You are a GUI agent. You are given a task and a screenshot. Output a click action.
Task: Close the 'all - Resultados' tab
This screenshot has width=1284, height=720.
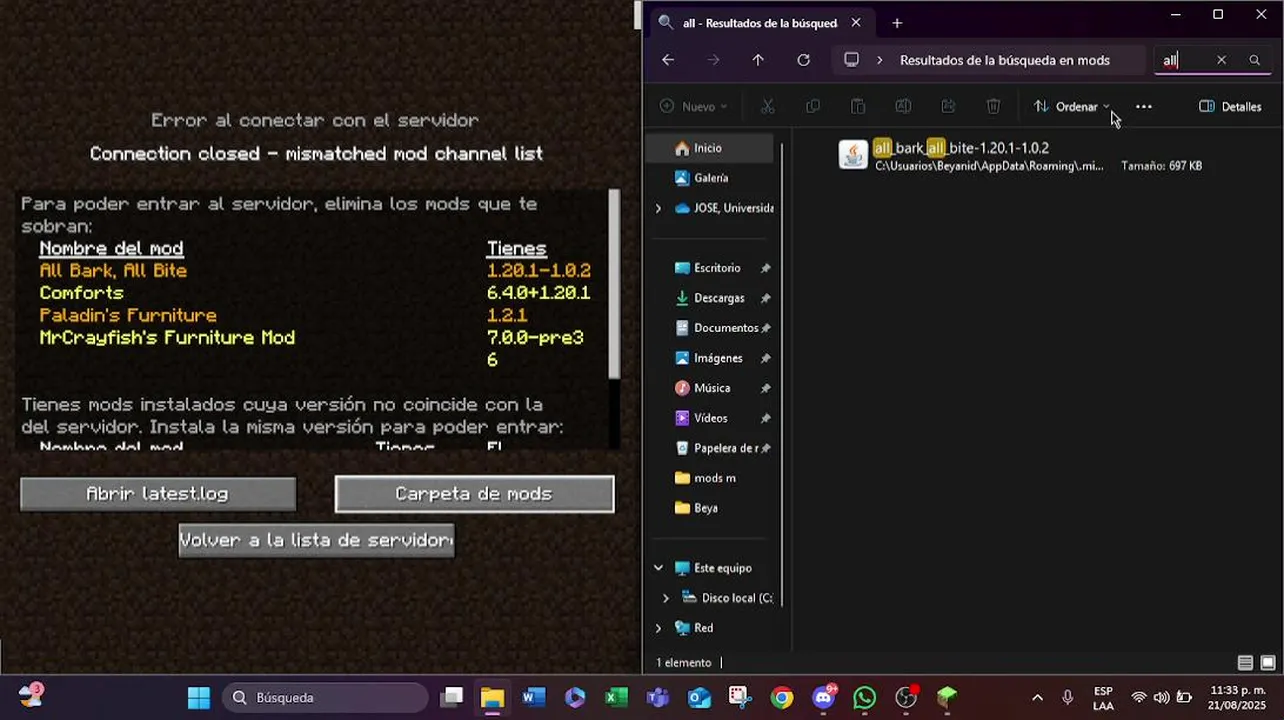(x=856, y=23)
